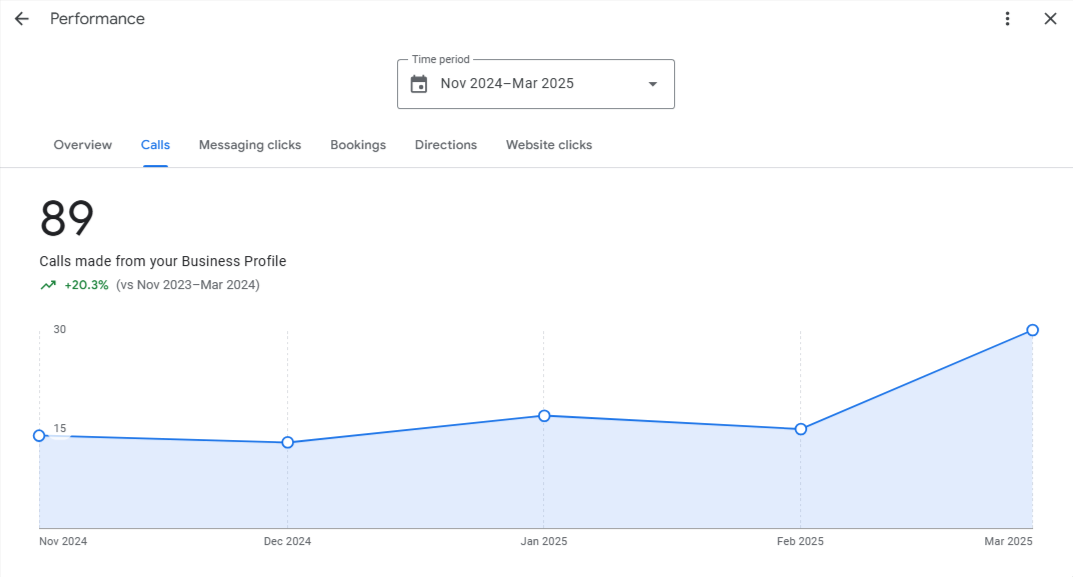Click the 89 total calls figure

click(66, 218)
